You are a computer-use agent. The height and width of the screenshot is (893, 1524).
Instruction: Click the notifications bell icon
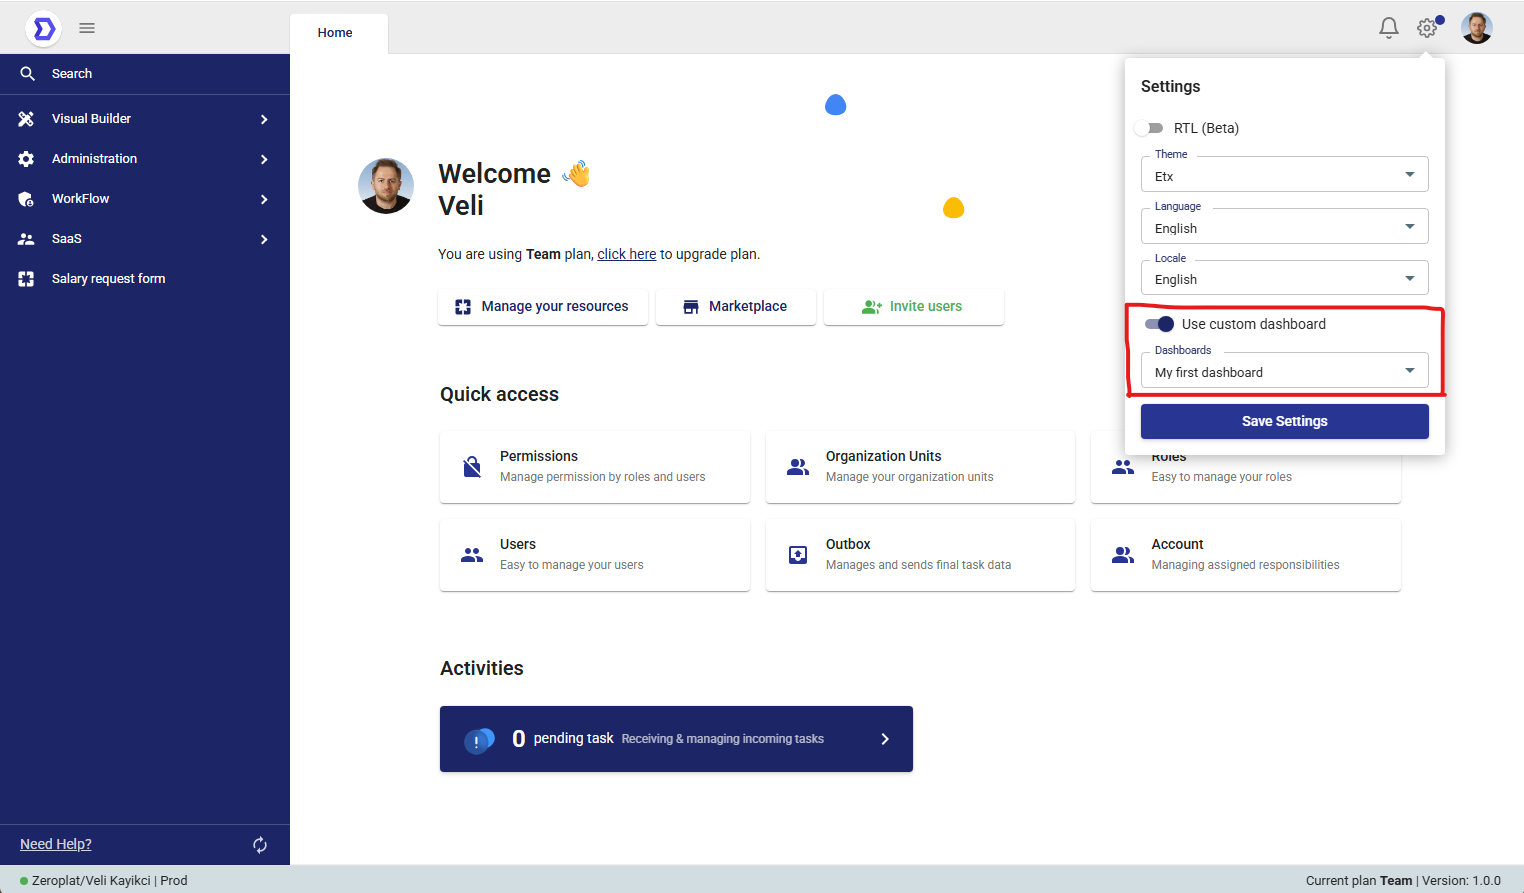pos(1388,28)
